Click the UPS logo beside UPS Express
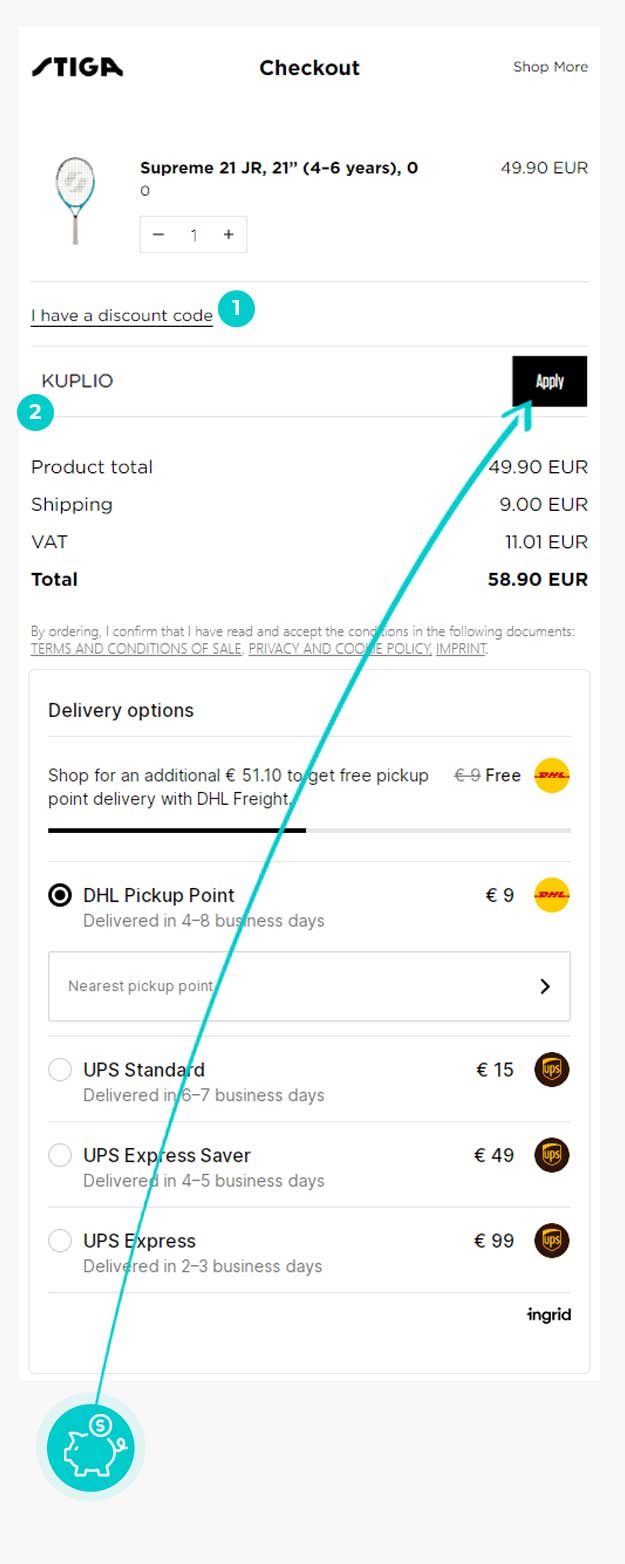Screen dimensions: 625x1564 pyautogui.click(x=551, y=1241)
